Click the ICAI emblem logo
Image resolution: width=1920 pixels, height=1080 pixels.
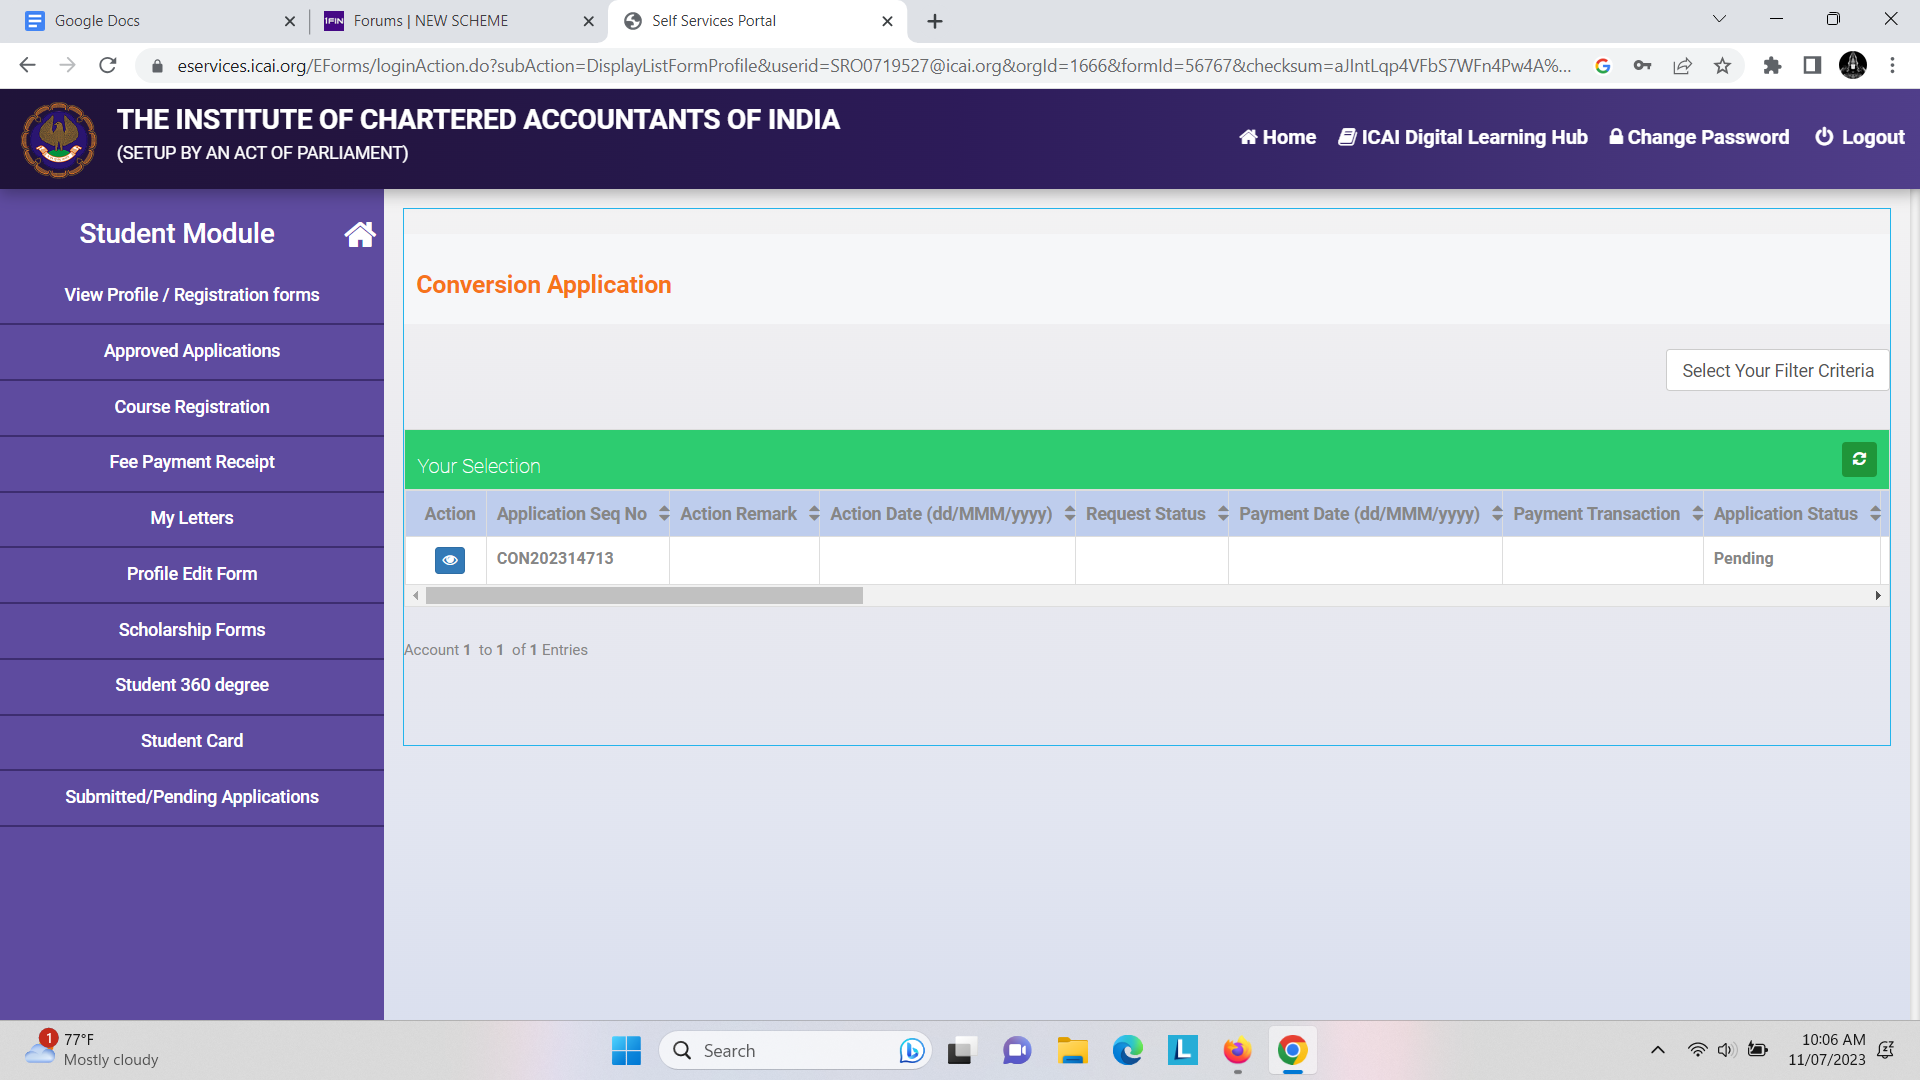(x=59, y=140)
